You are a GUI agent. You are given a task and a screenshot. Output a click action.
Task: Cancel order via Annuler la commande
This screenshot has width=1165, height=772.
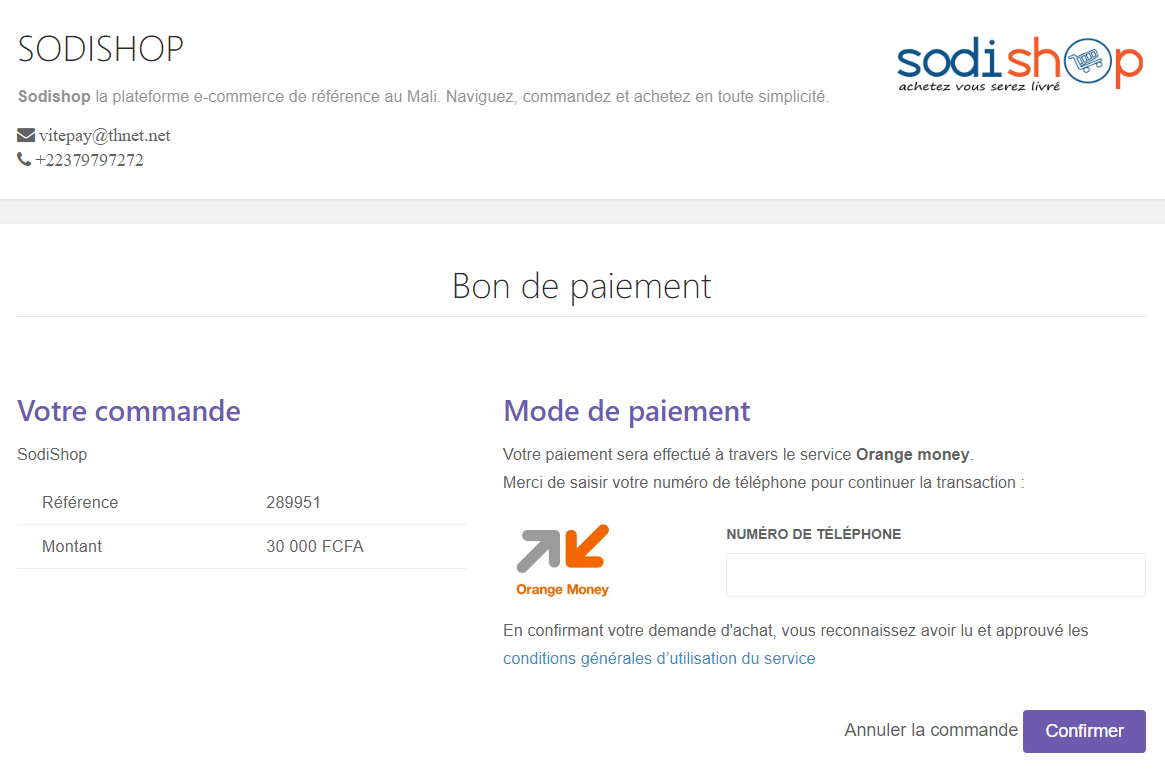[x=931, y=730]
